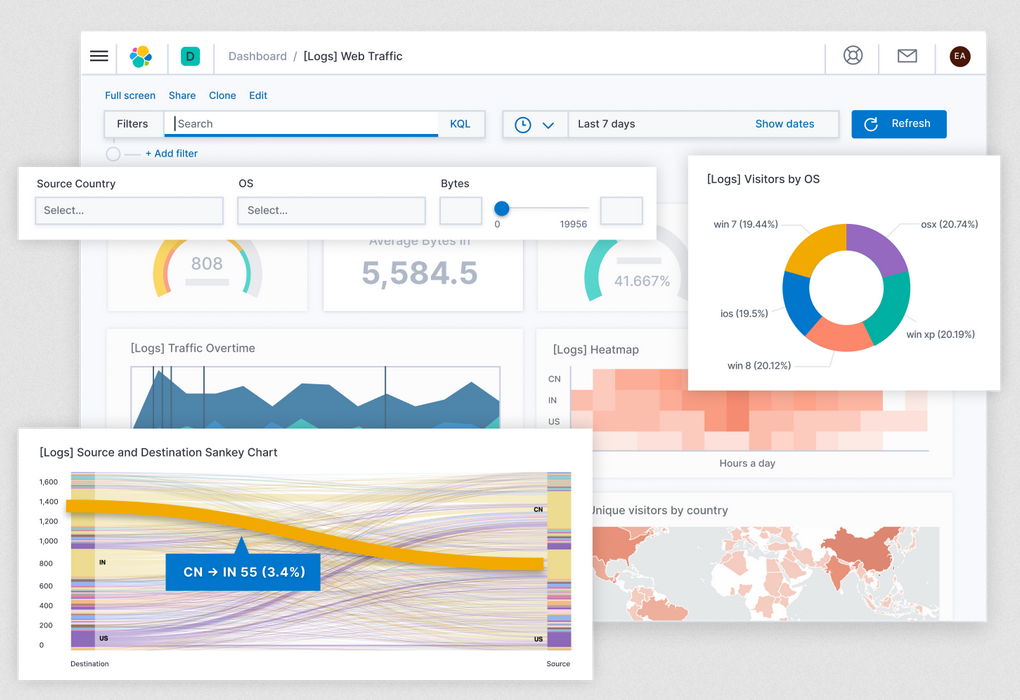Image resolution: width=1020 pixels, height=700 pixels.
Task: Click the 5,584.5 average bytes metric
Action: (x=420, y=273)
